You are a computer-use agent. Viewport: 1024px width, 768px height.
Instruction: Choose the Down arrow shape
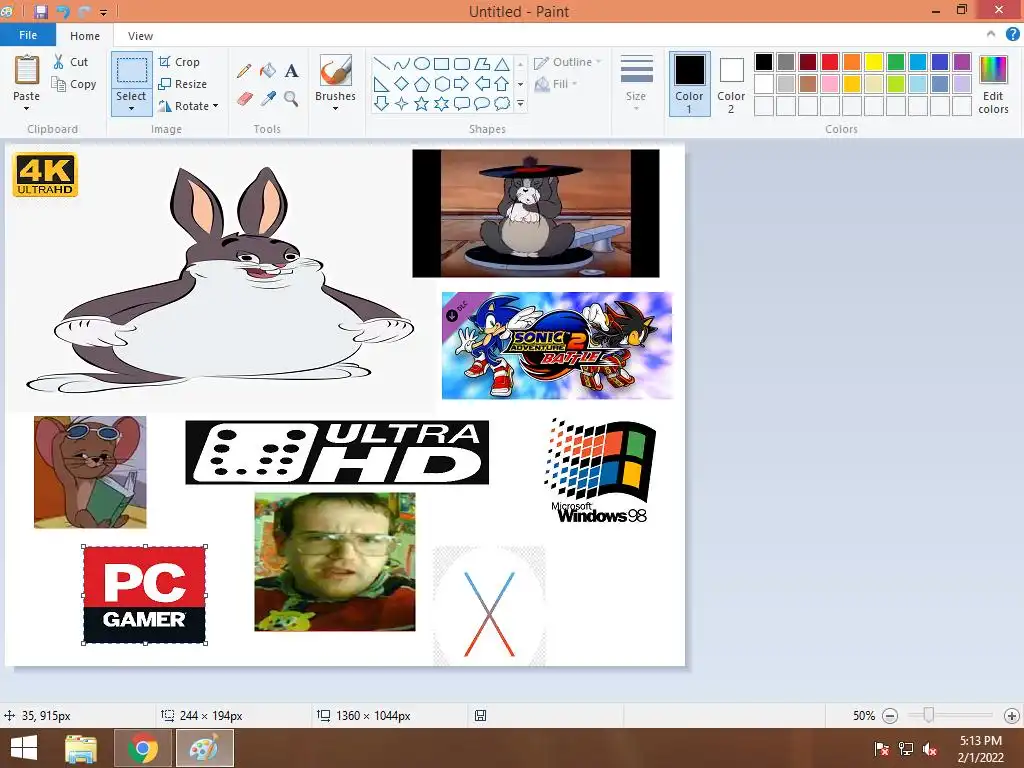pyautogui.click(x=382, y=103)
